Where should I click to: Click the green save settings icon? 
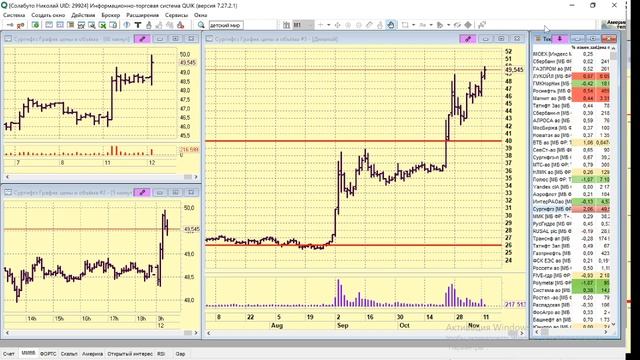point(36,25)
